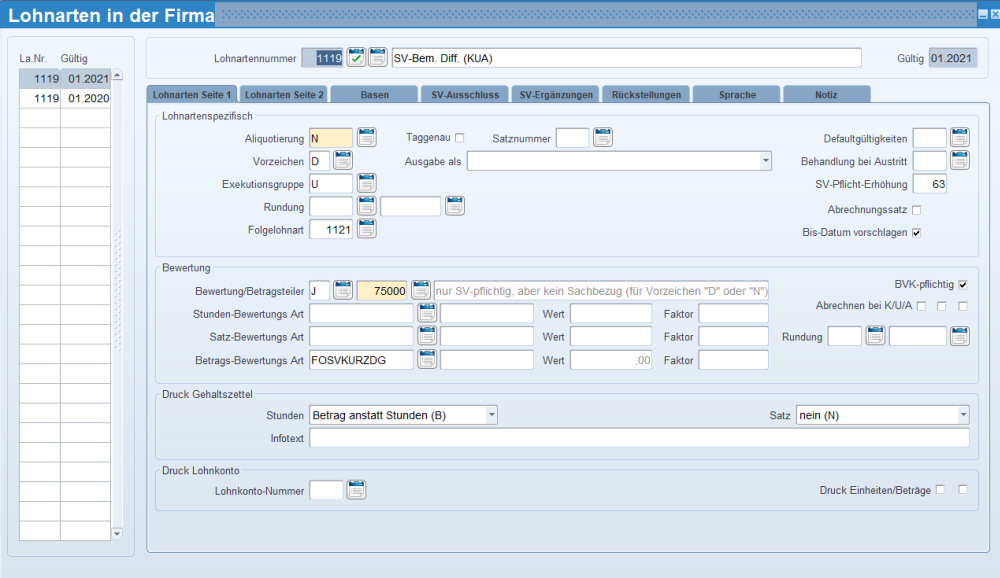
Task: Click the Infotext input field
Action: coord(639,438)
